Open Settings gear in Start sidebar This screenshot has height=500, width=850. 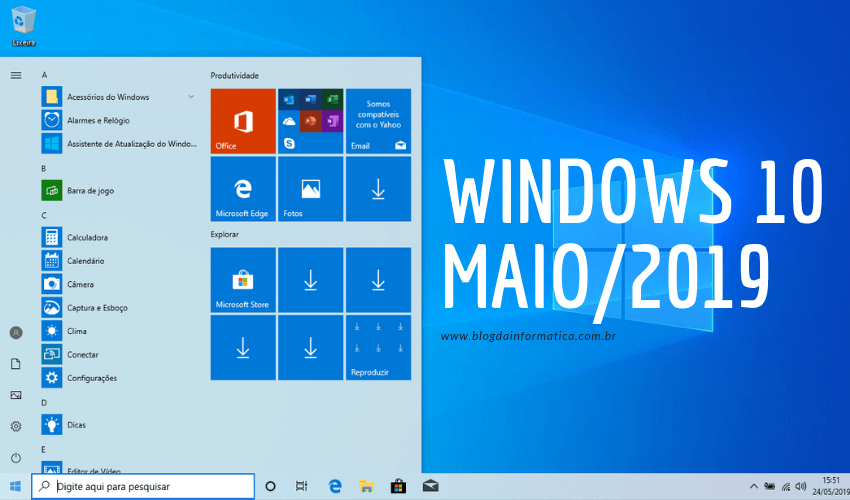16,426
